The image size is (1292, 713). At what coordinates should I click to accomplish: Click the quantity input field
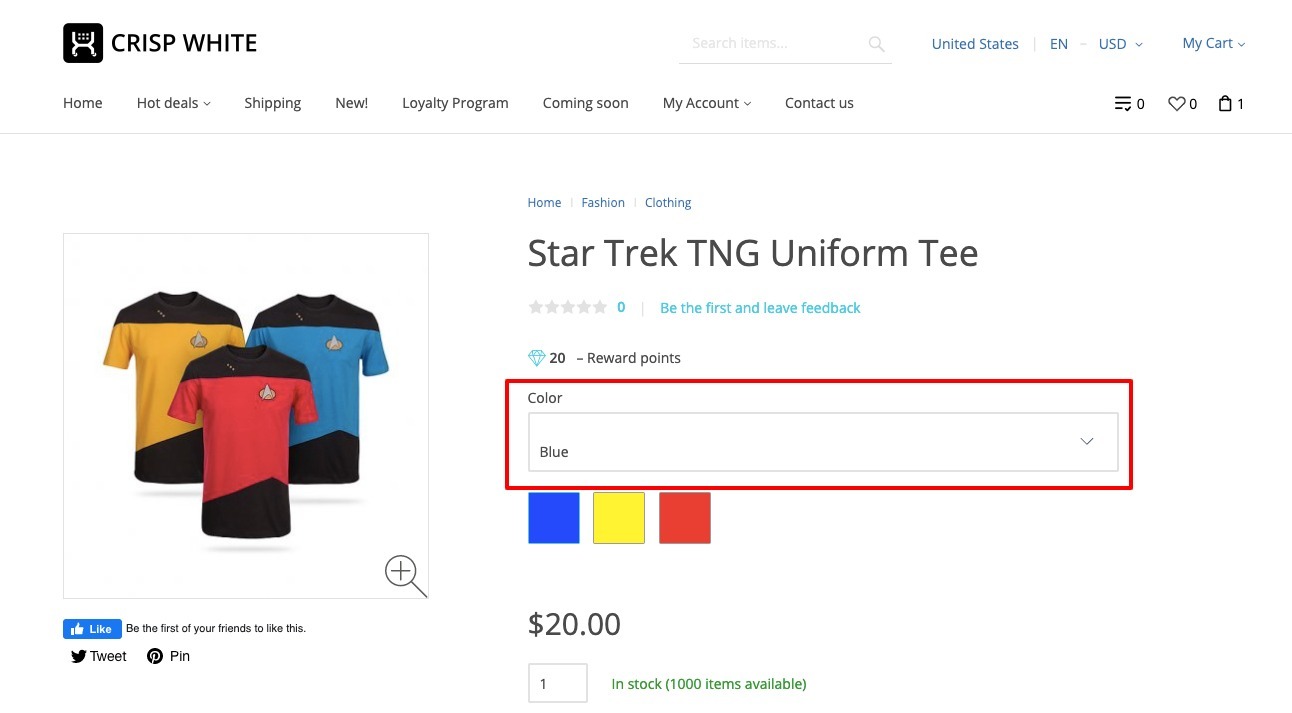pyautogui.click(x=557, y=684)
